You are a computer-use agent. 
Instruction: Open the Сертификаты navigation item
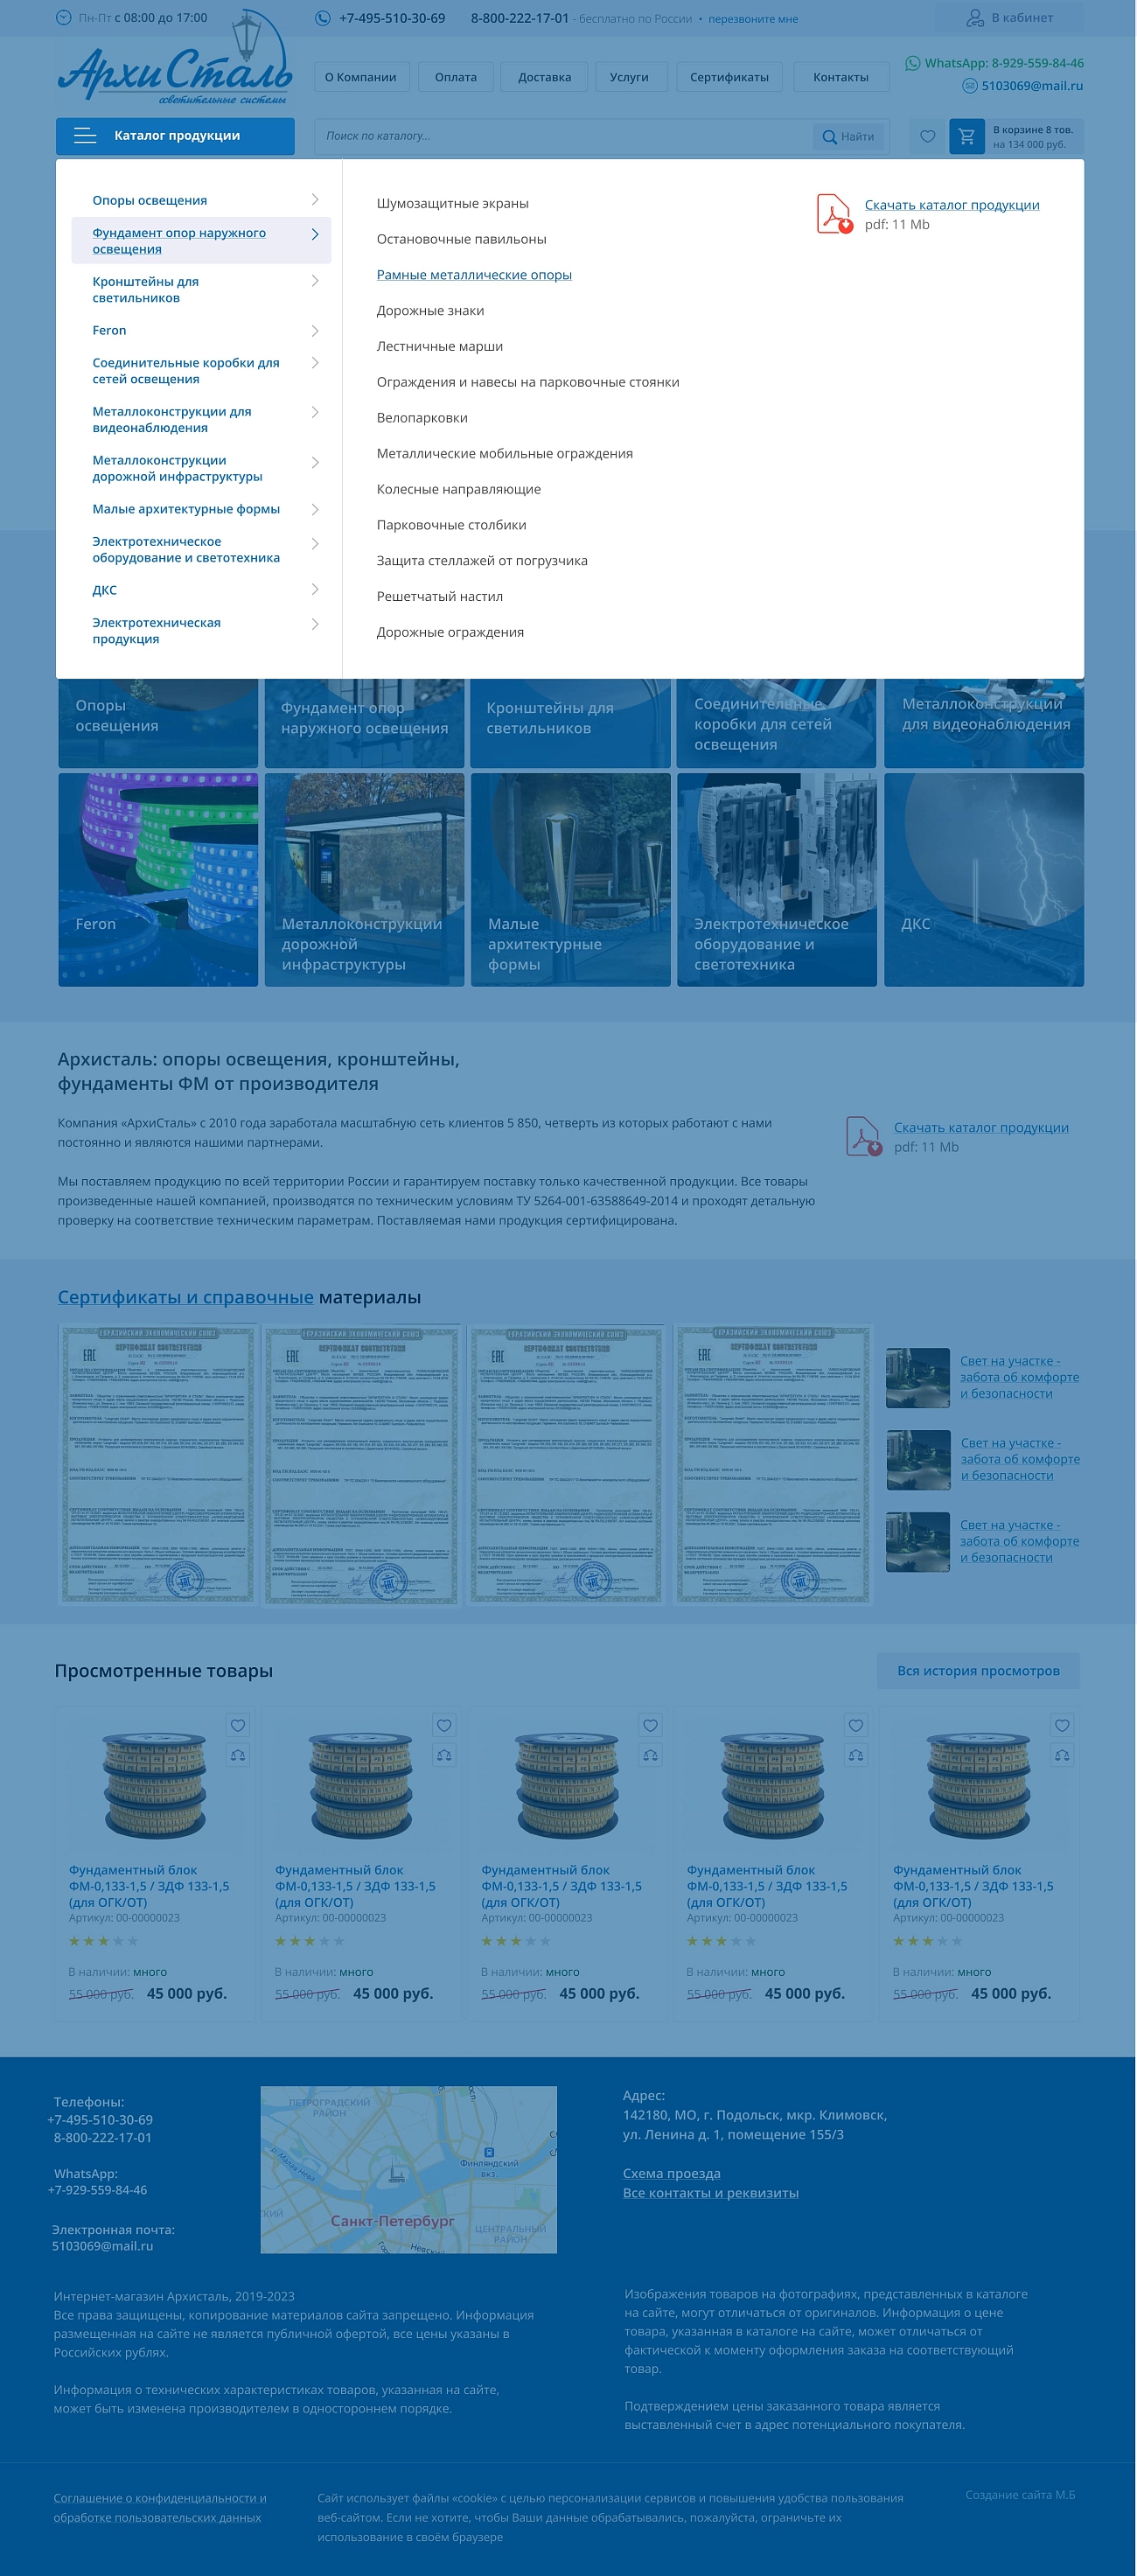729,77
